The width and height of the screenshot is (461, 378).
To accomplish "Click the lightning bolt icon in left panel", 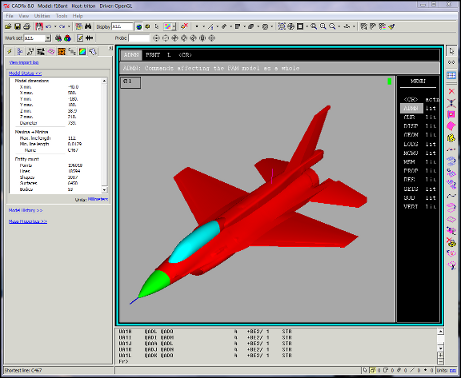I will 10,51.
